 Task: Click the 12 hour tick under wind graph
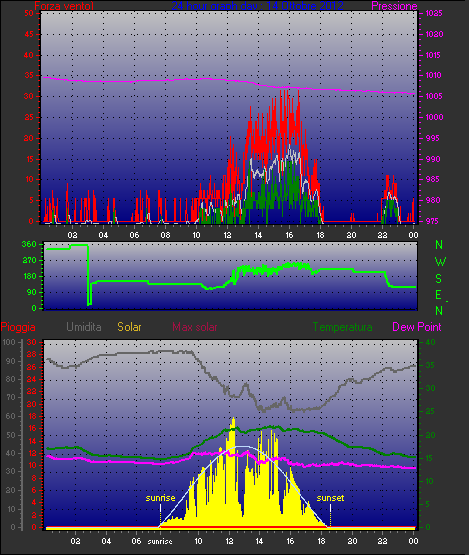[227, 235]
